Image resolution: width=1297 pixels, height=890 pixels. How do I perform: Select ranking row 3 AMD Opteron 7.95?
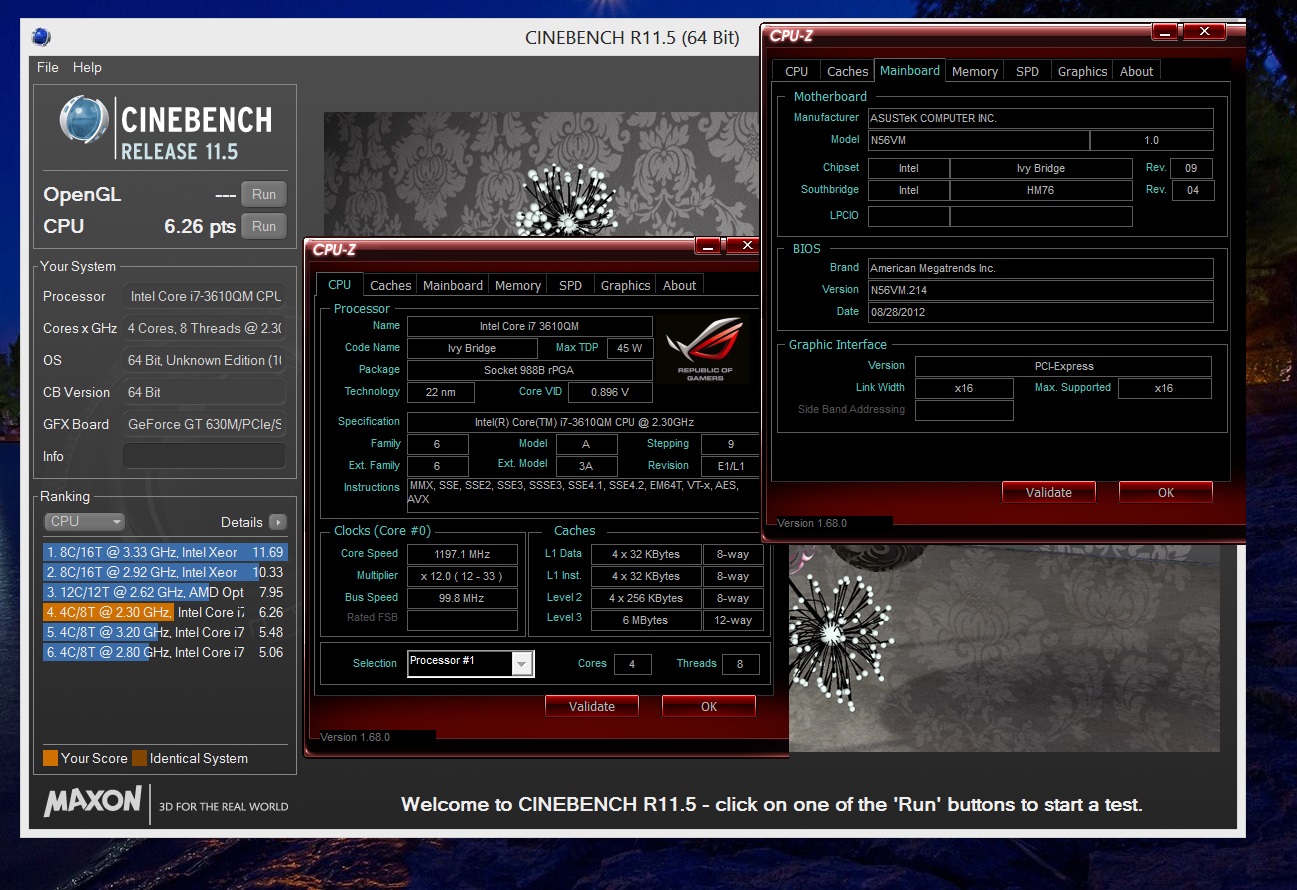pyautogui.click(x=165, y=592)
